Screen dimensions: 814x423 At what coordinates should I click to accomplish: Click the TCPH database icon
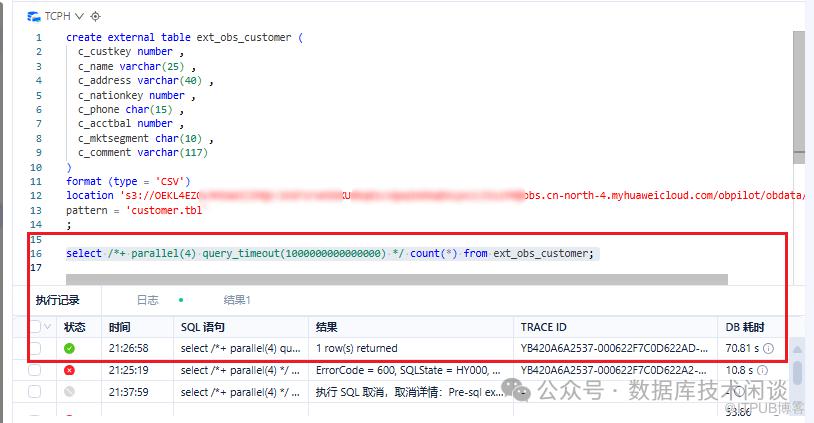click(x=34, y=17)
